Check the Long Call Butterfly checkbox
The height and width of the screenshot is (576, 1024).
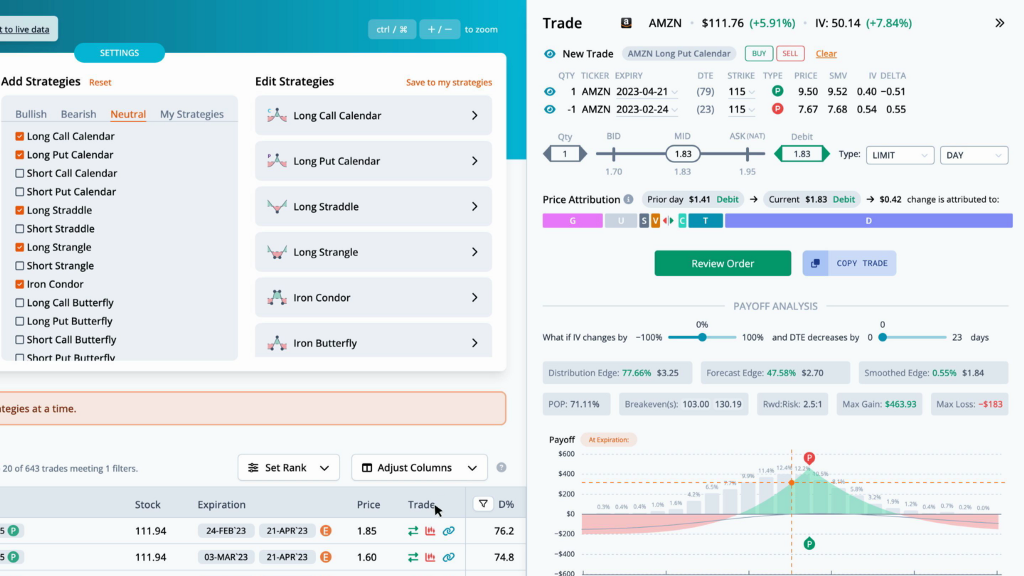pyautogui.click(x=20, y=302)
